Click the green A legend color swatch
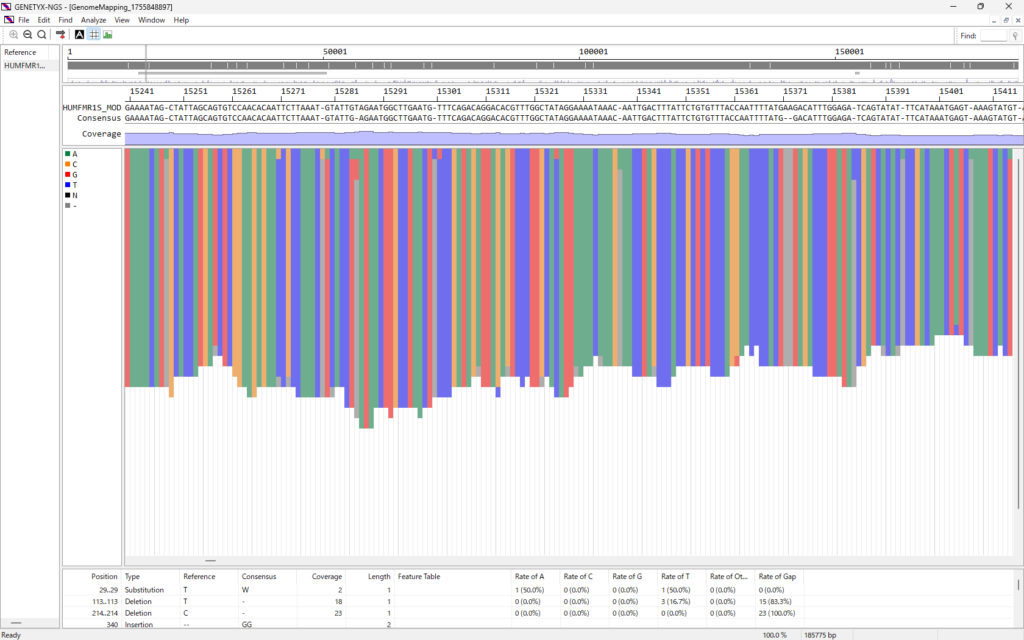 pos(67,153)
